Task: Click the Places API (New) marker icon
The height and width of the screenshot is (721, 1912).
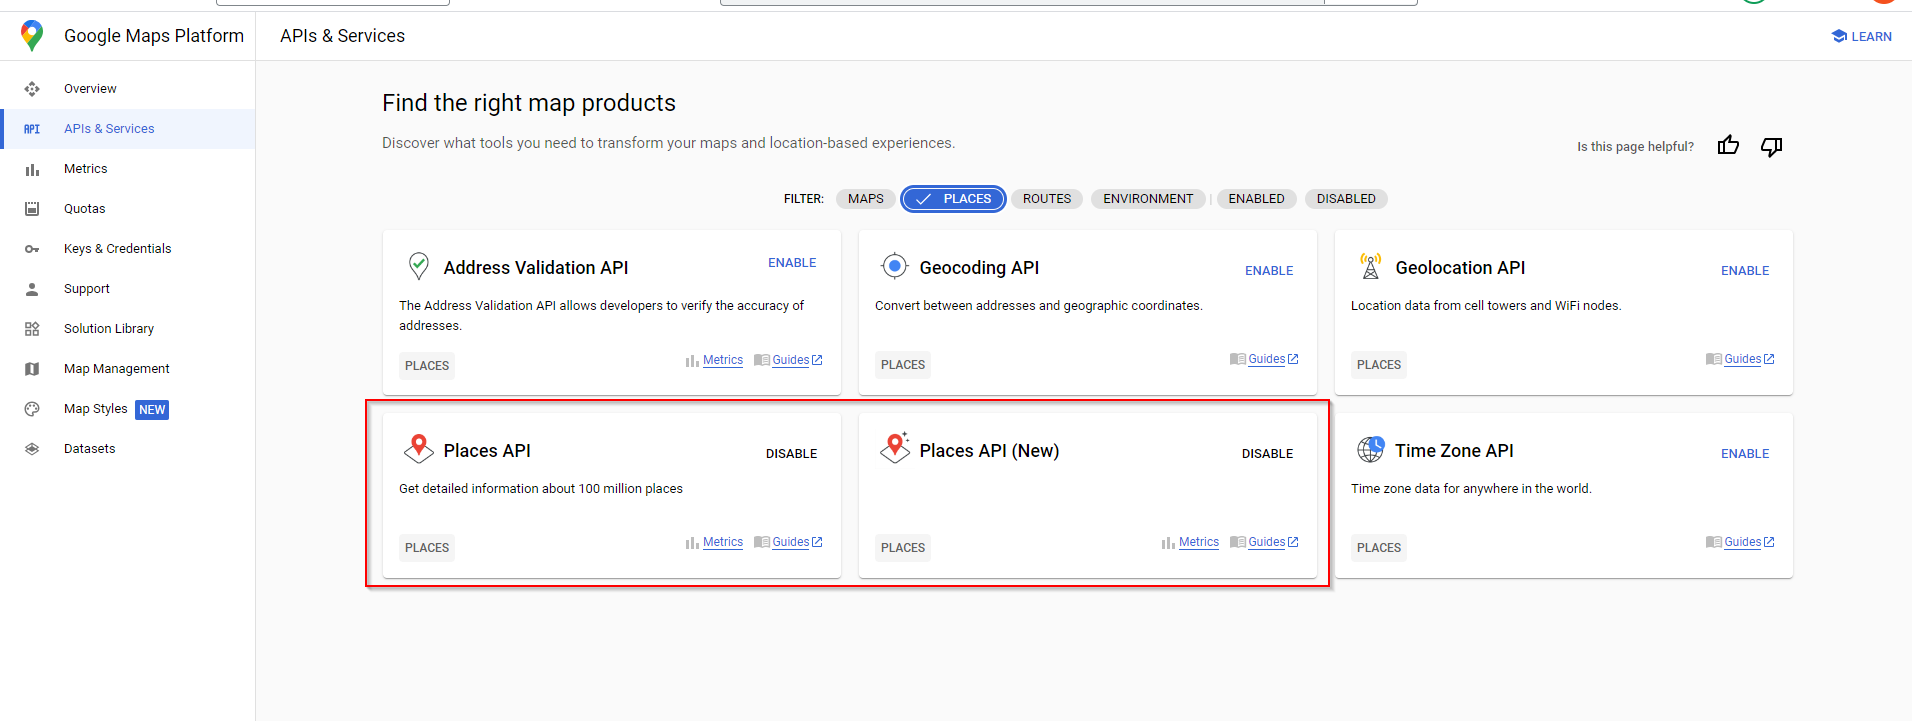Action: (895, 448)
